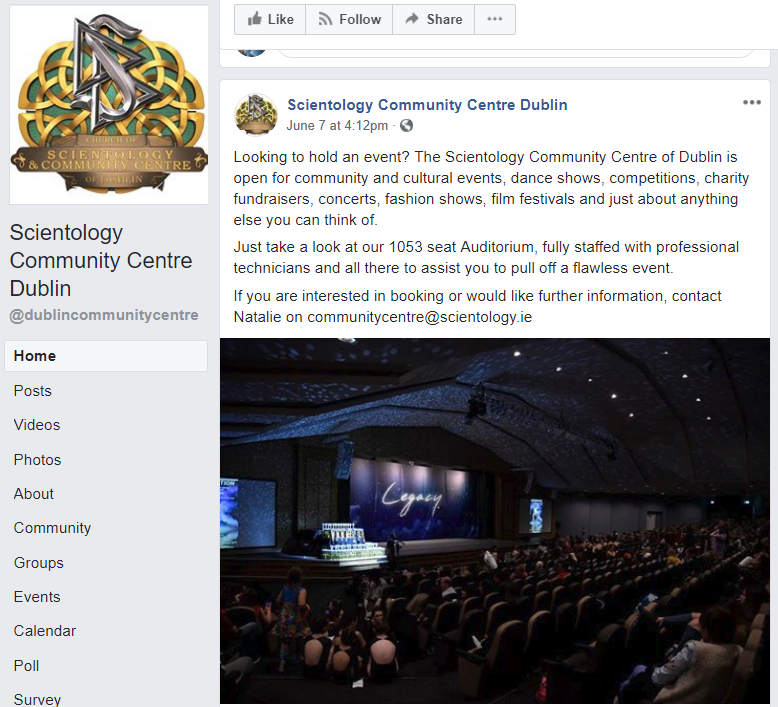Open the Calendar sidebar item
This screenshot has height=707, width=778.
click(45, 631)
